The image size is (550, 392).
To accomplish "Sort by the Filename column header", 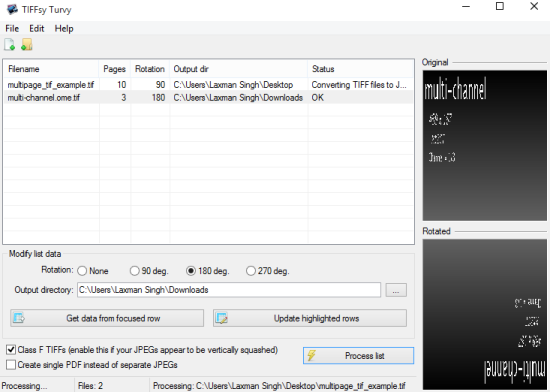I will click(x=51, y=69).
